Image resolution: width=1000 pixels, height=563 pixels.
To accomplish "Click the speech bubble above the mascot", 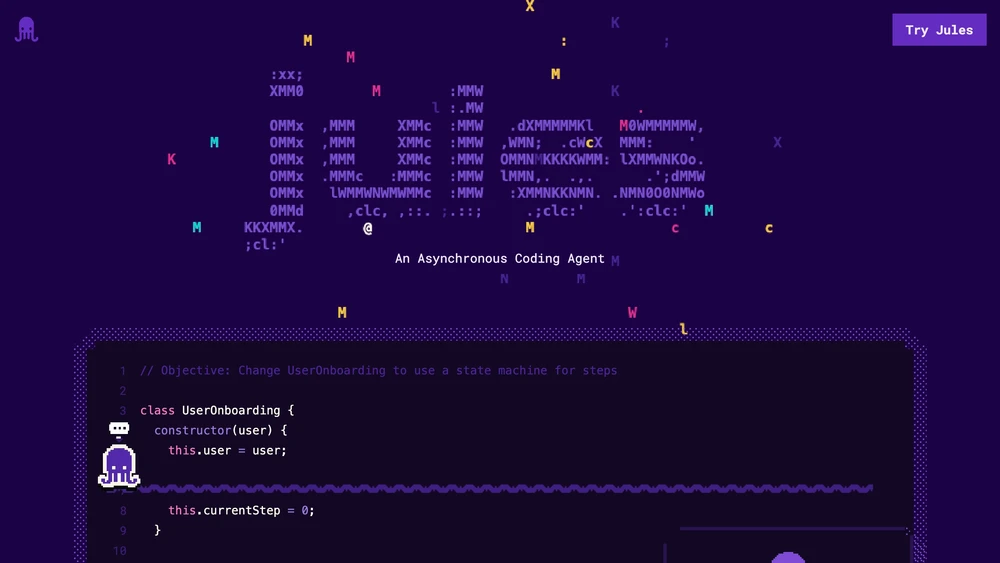I will pyautogui.click(x=119, y=429).
